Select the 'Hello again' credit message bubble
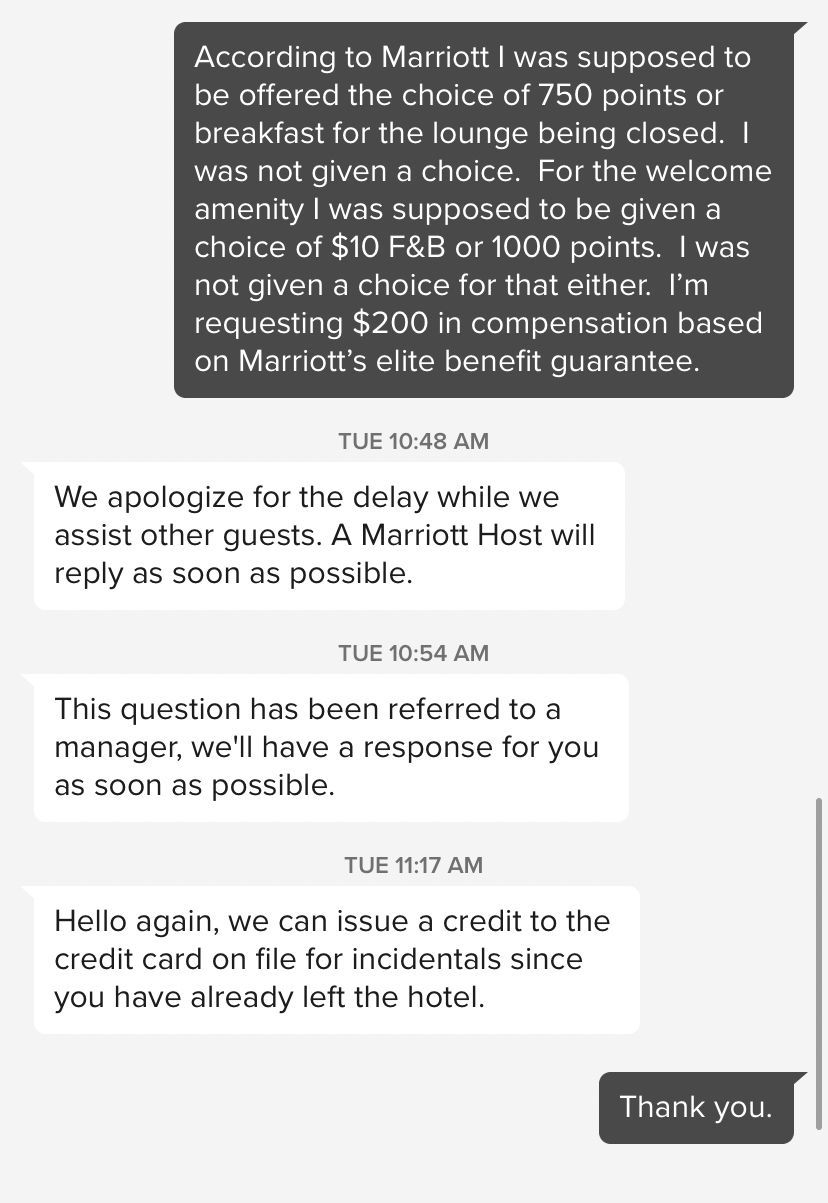Image resolution: width=828 pixels, height=1203 pixels. (336, 959)
